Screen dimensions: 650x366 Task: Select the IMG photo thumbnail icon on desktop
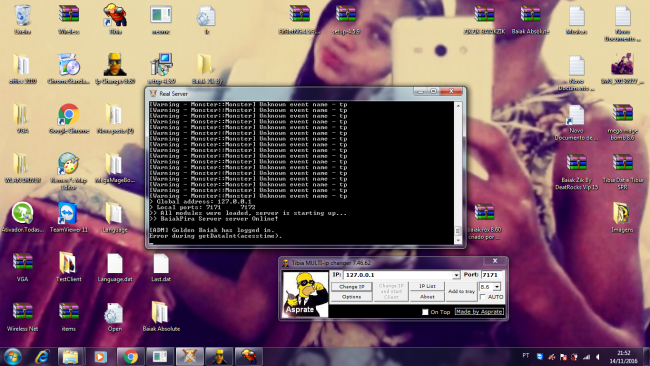(x=622, y=68)
